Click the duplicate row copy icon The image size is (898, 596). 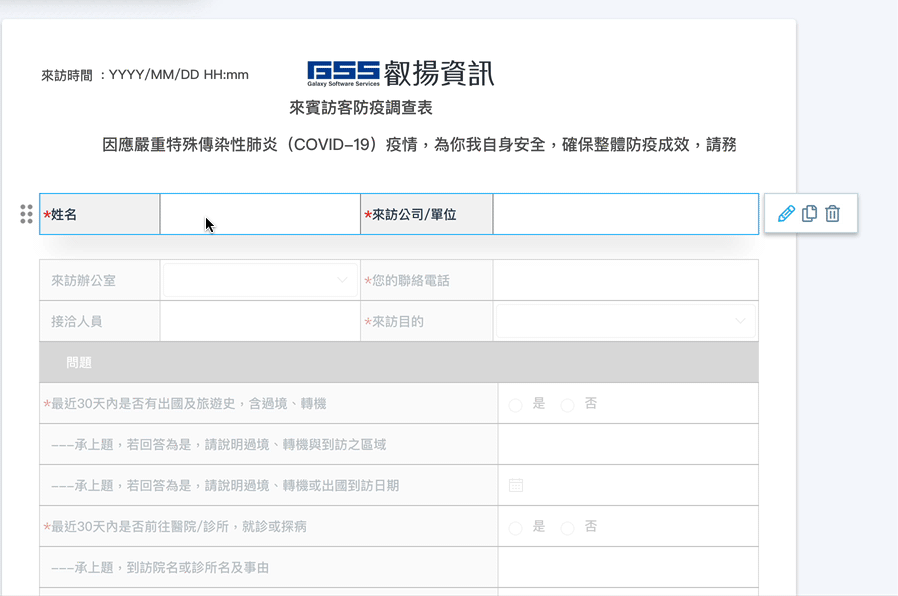click(x=809, y=214)
